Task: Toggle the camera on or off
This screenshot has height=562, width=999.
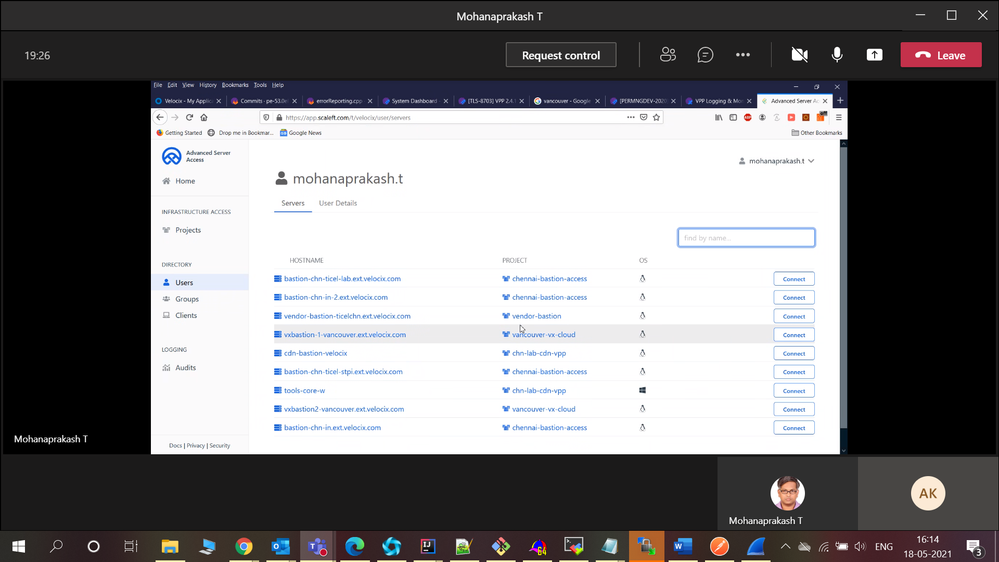Action: [x=800, y=55]
